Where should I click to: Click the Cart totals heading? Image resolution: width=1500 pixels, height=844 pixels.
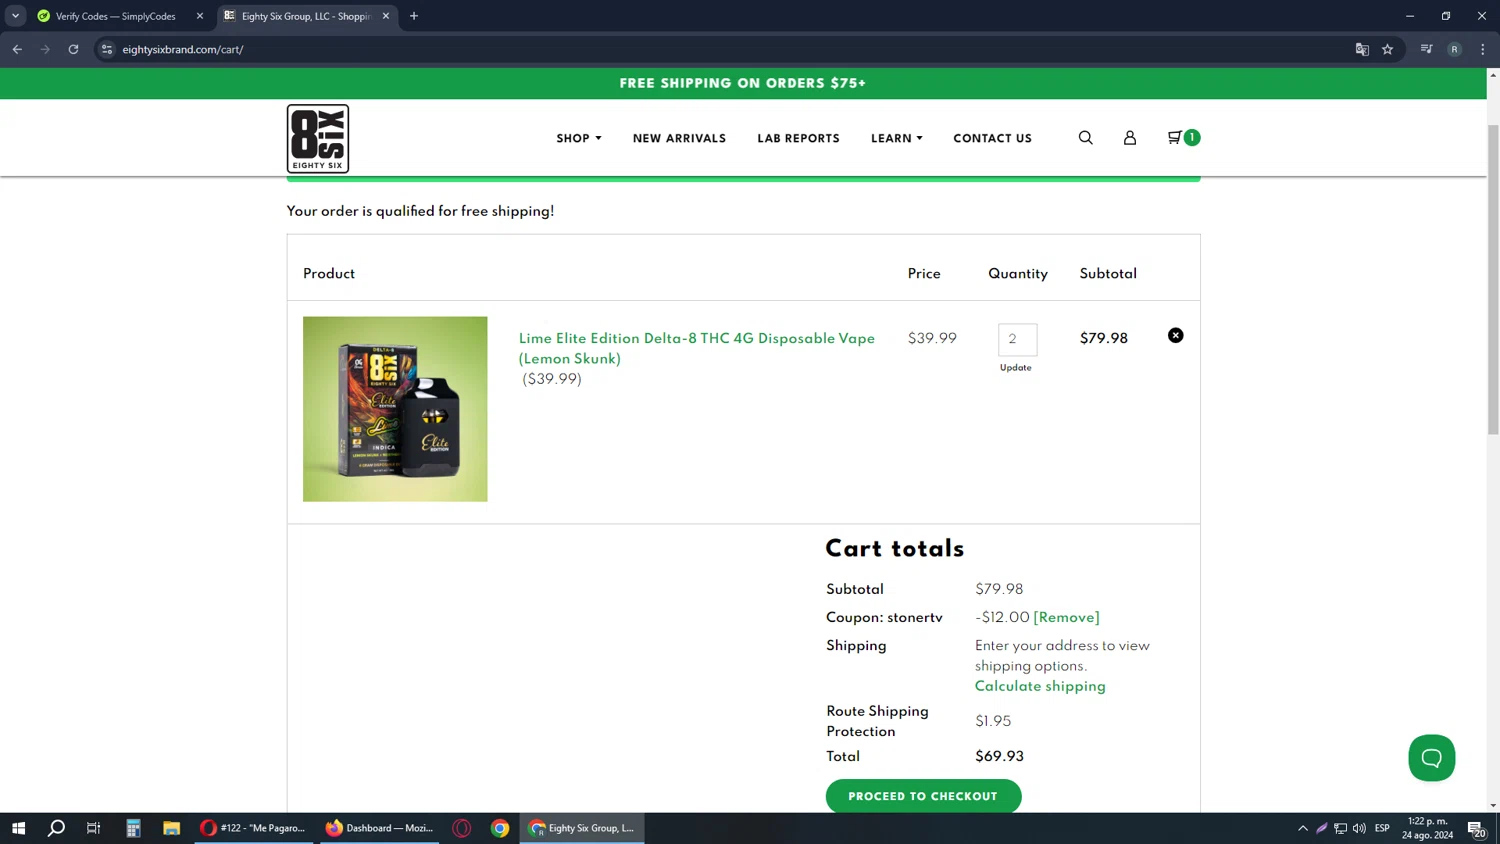point(895,549)
